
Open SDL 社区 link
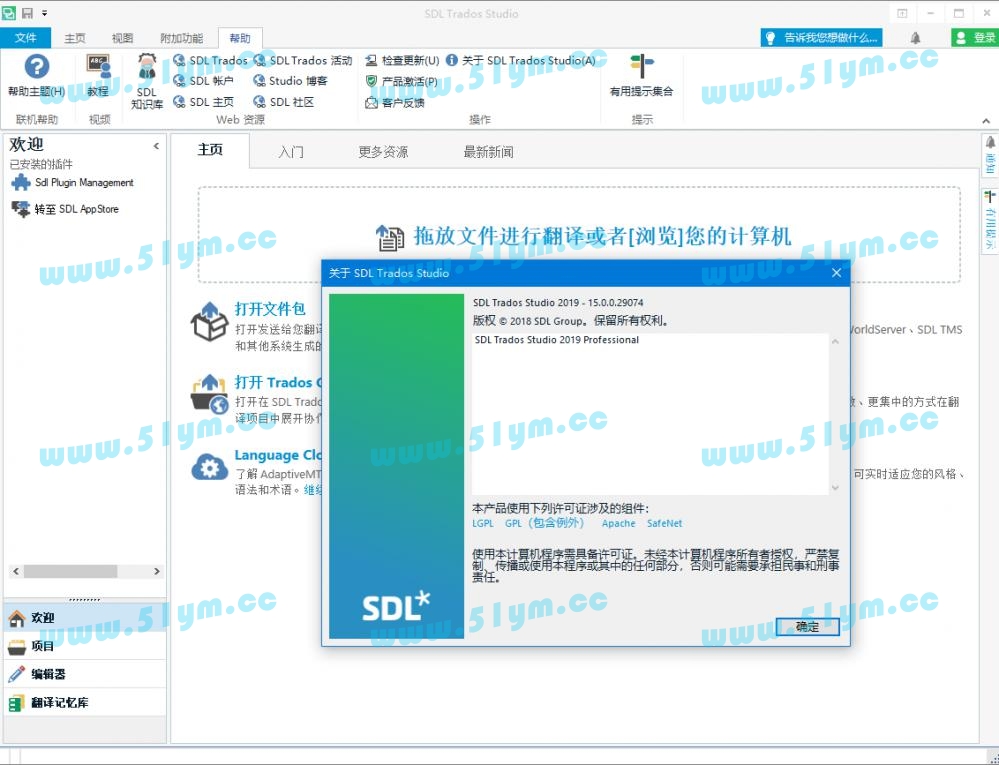tap(284, 102)
